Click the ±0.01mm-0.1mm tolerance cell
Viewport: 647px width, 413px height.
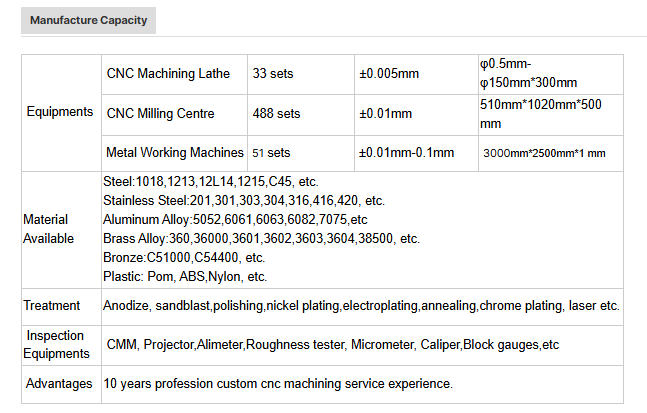[416, 153]
